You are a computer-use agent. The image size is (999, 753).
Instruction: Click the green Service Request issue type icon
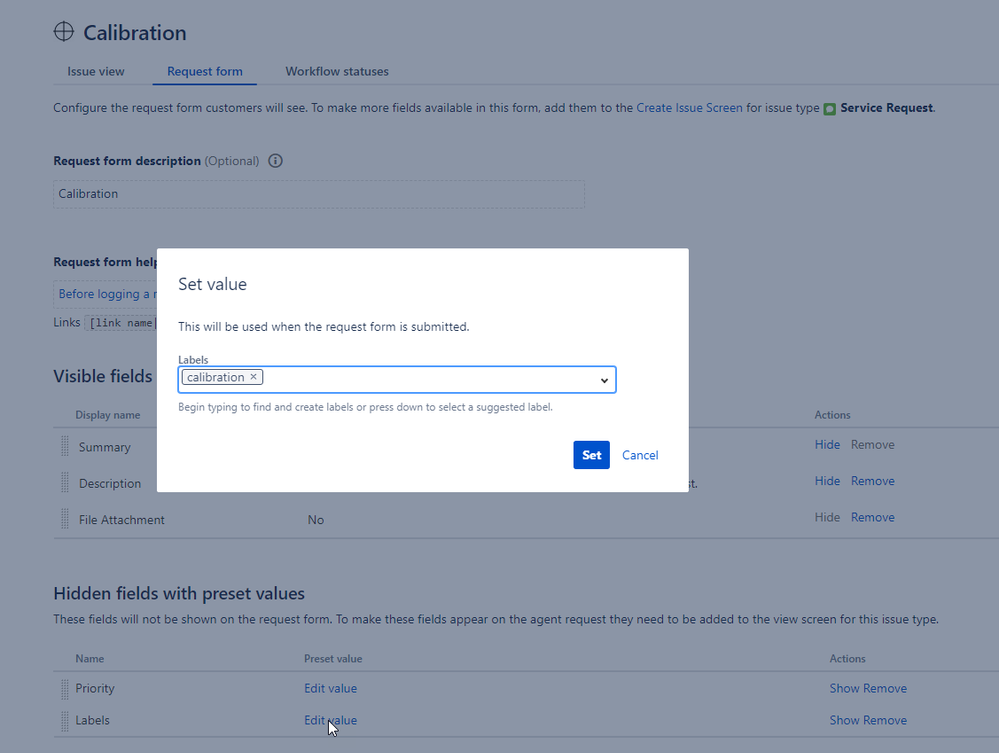830,109
